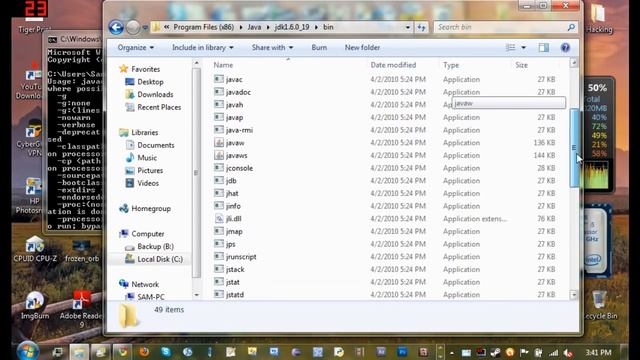Open Documents library in navigation pane
Screen dimensions: 640x360
coord(156,145)
